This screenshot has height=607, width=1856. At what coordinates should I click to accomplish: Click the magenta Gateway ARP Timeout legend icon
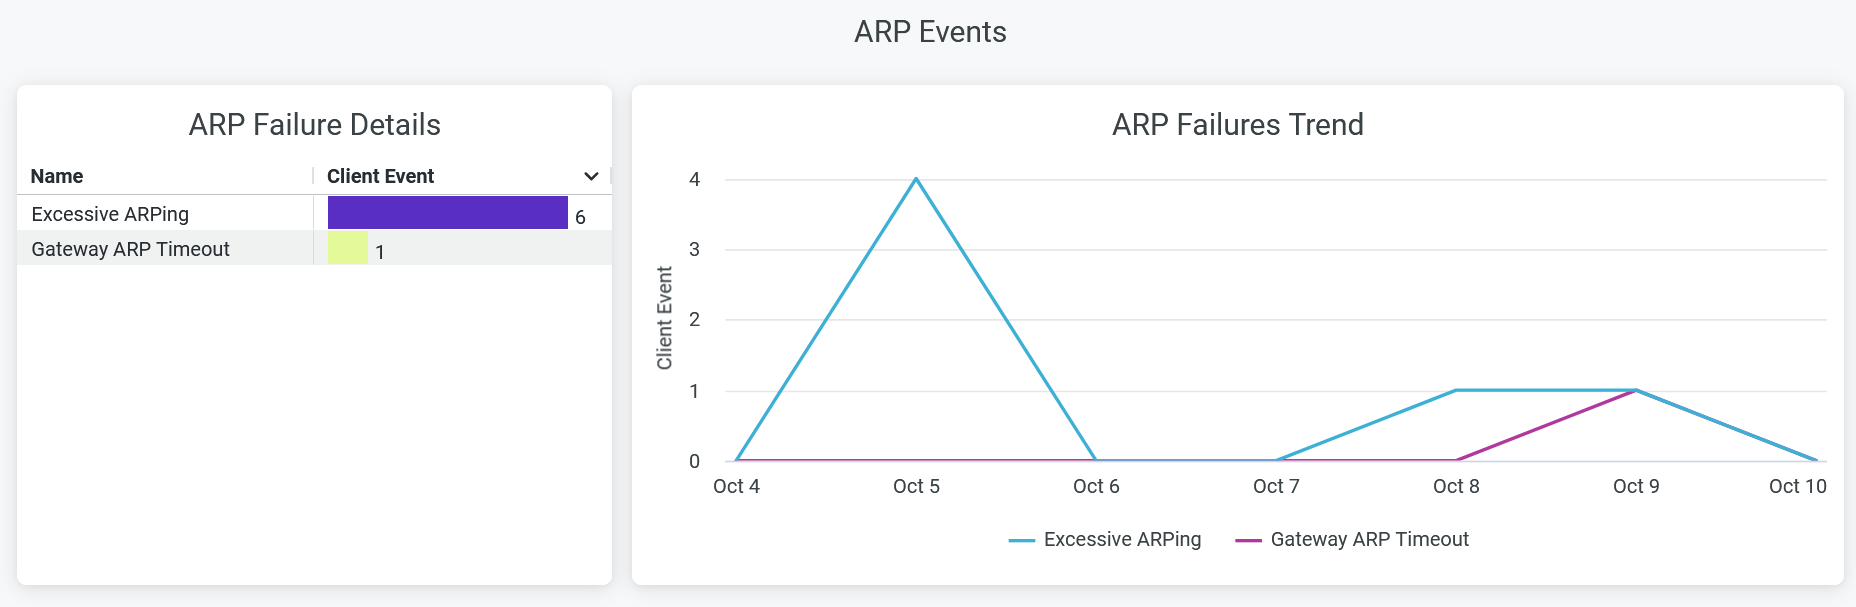click(1248, 540)
